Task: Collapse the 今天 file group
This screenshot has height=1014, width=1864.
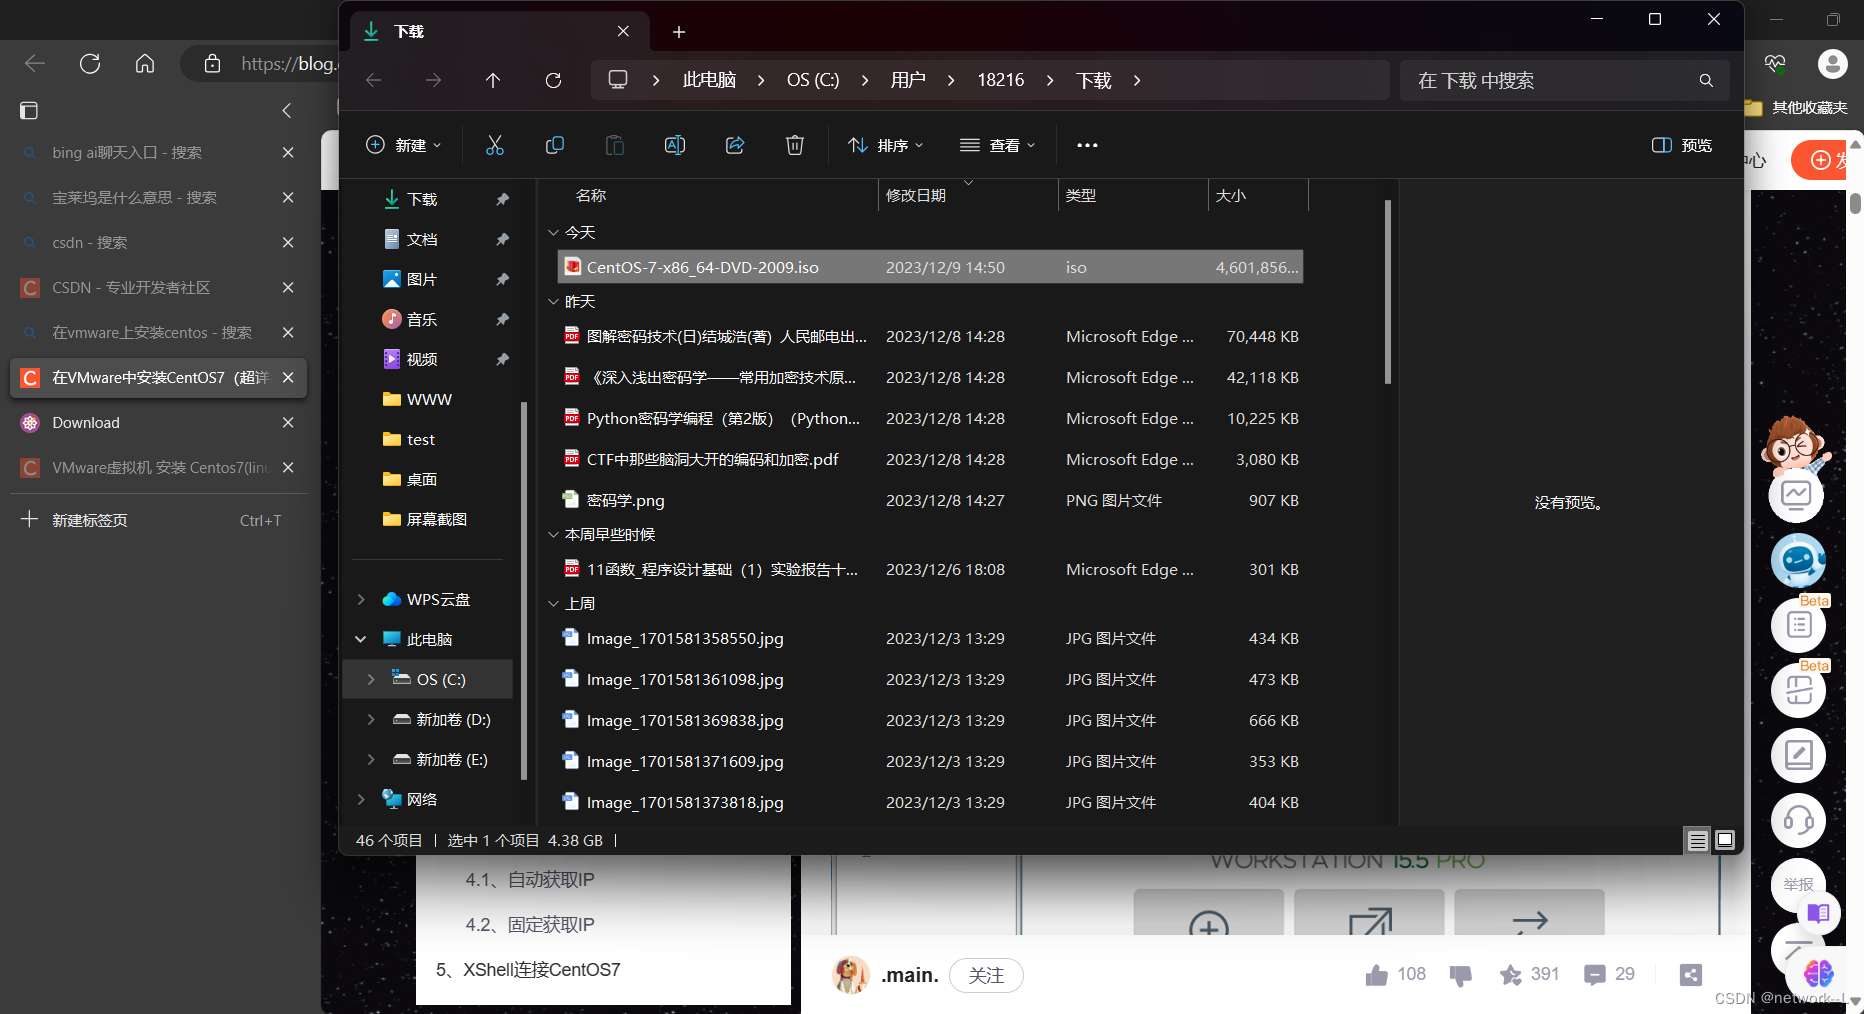Action: (553, 232)
